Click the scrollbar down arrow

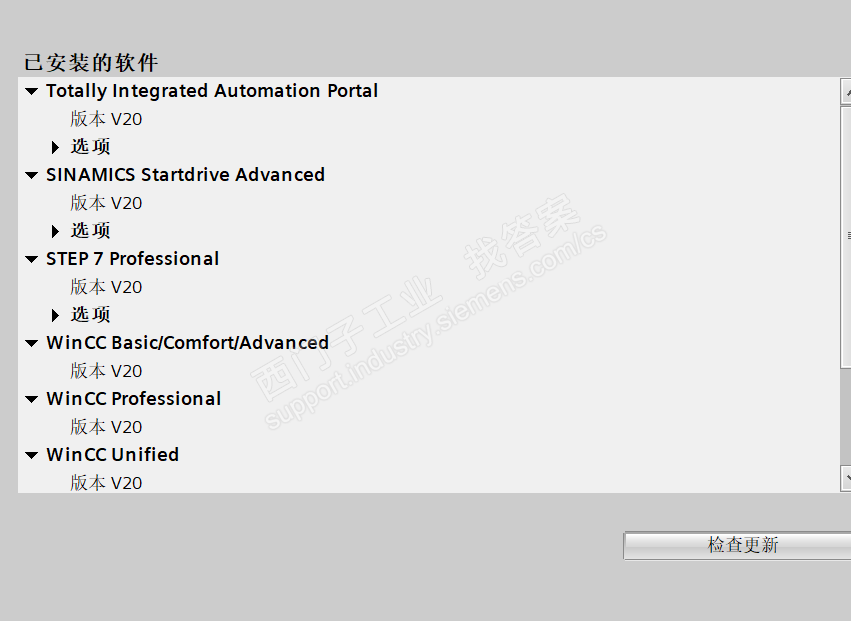[846, 480]
